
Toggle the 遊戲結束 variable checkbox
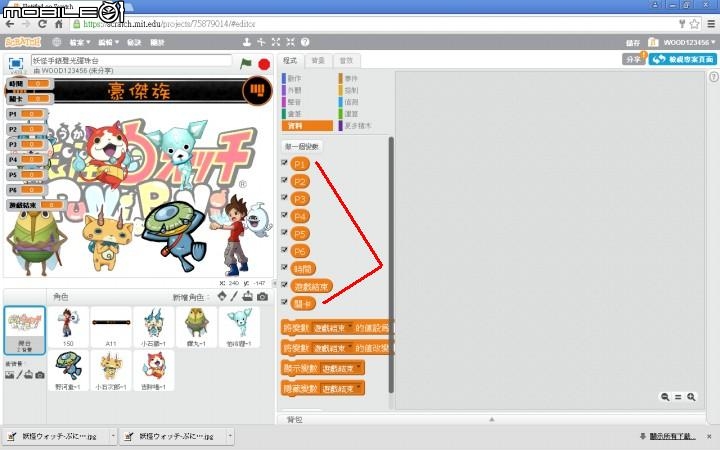pos(284,285)
